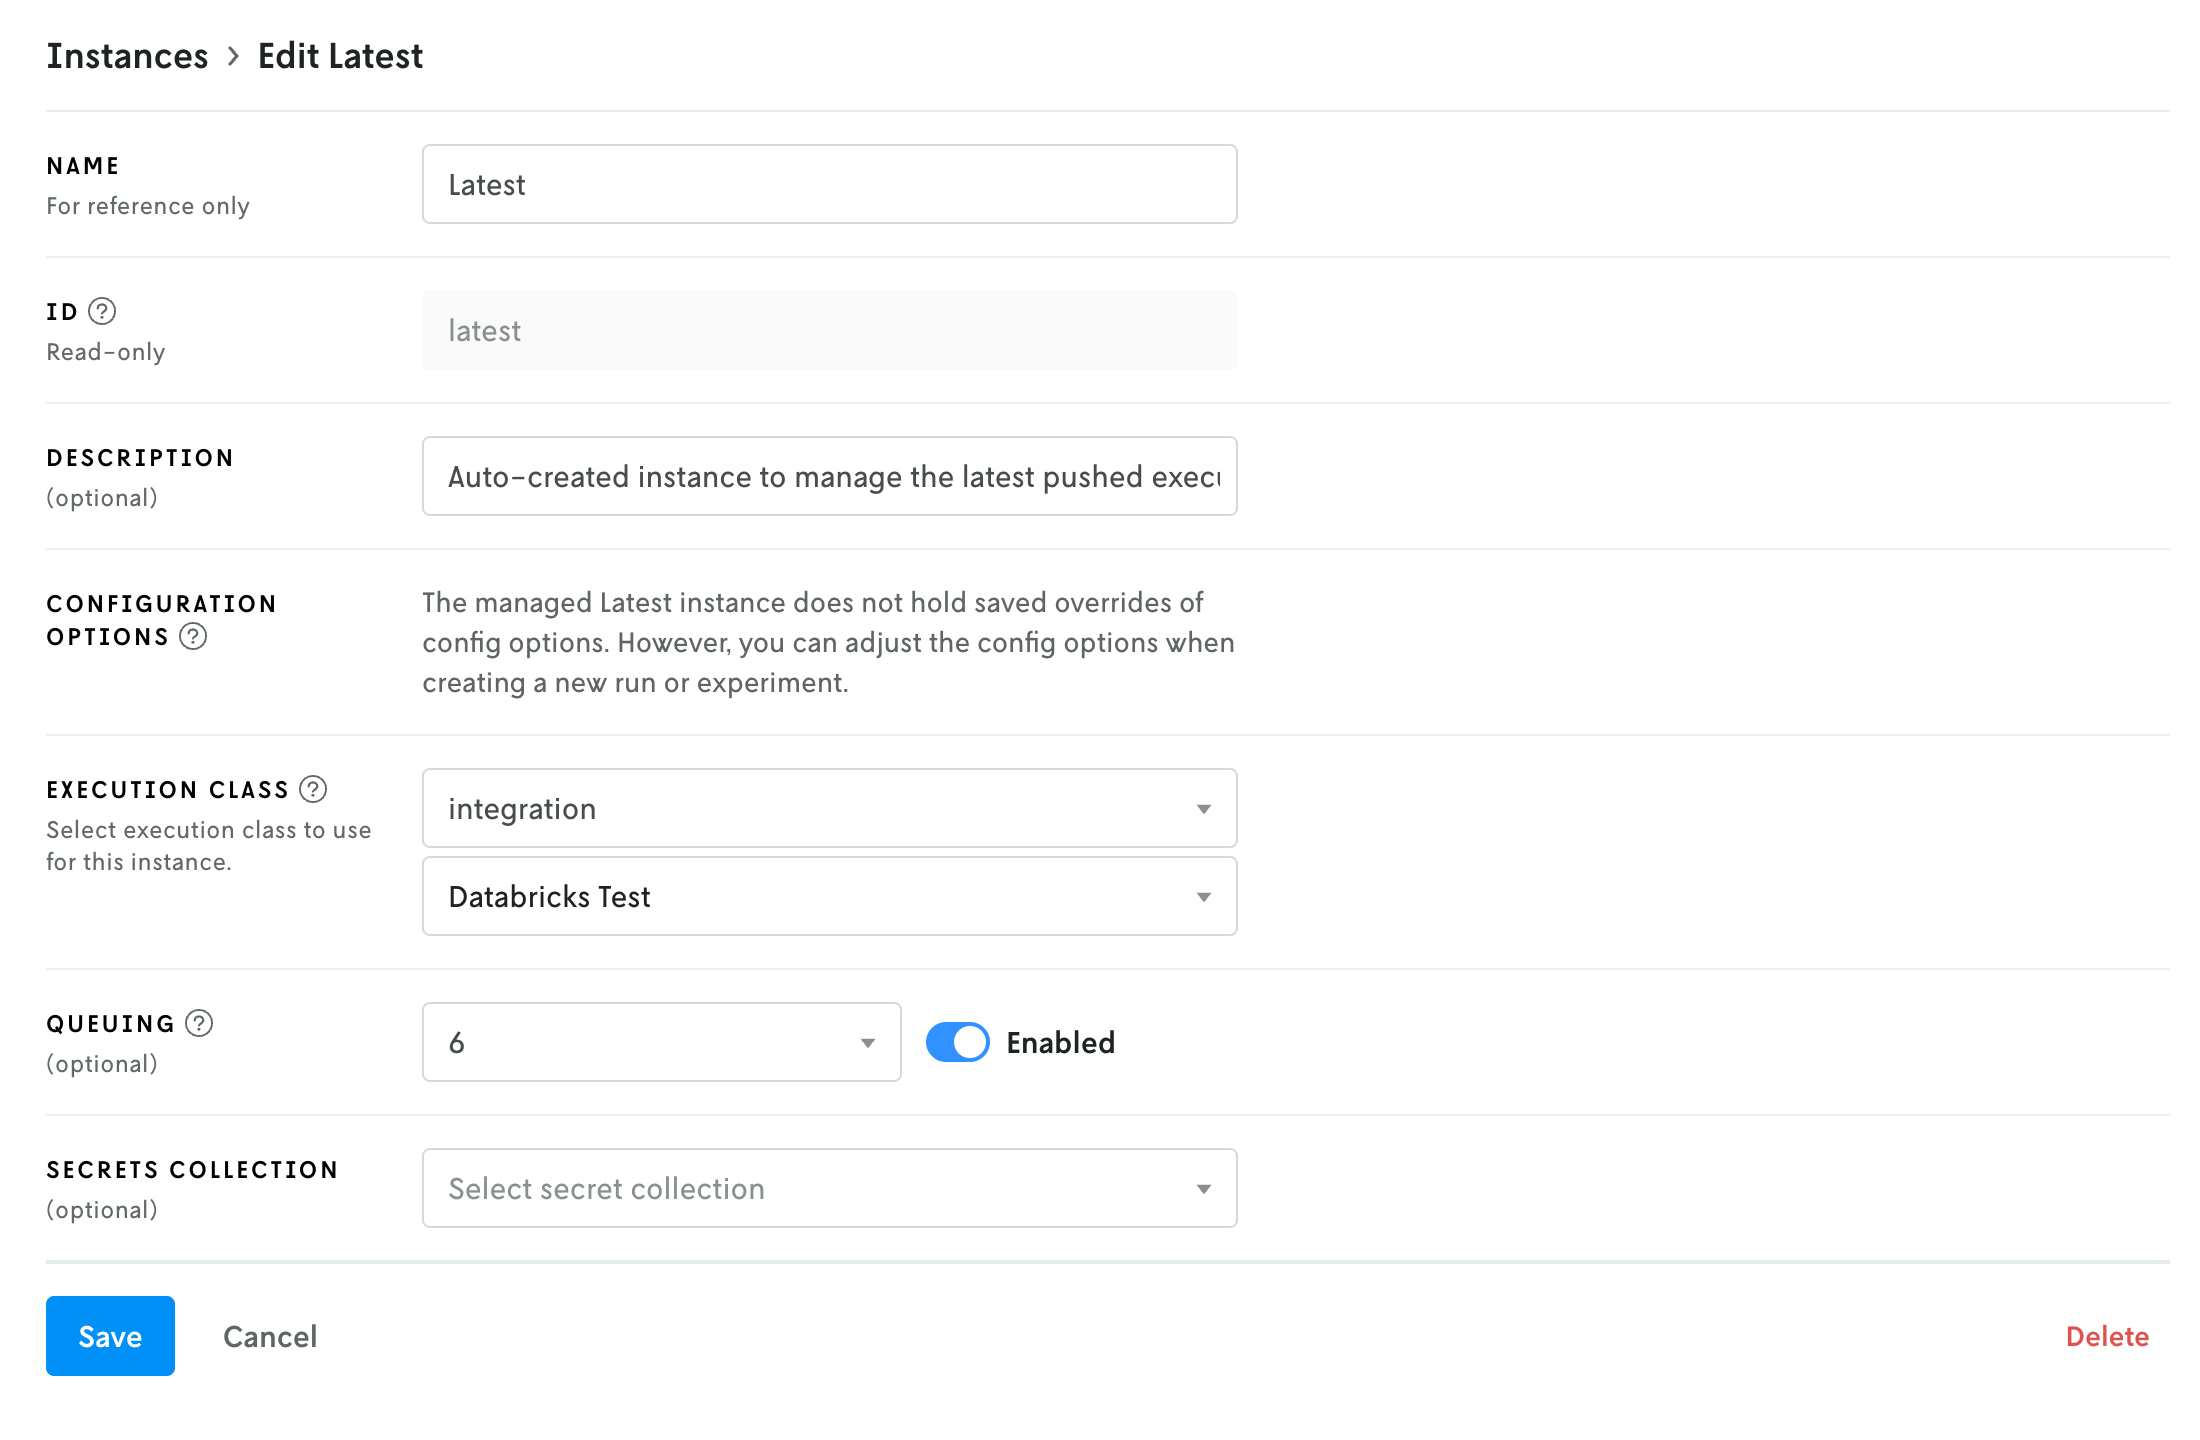Go to Instances breadcrumb link
This screenshot has height=1440, width=2200.
coord(127,57)
